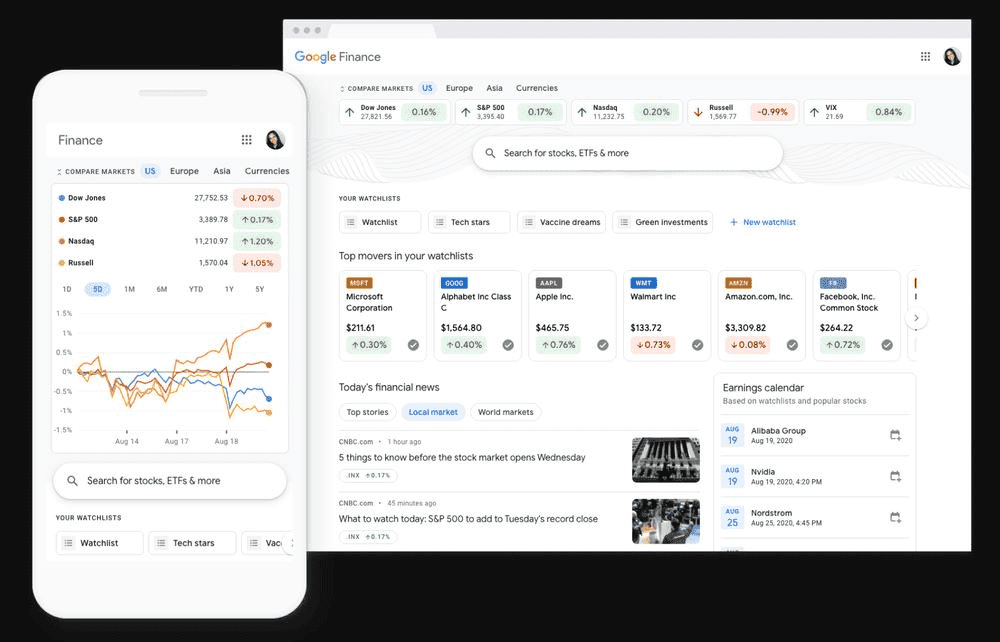Open trading floor news thumbnail

pyautogui.click(x=665, y=521)
